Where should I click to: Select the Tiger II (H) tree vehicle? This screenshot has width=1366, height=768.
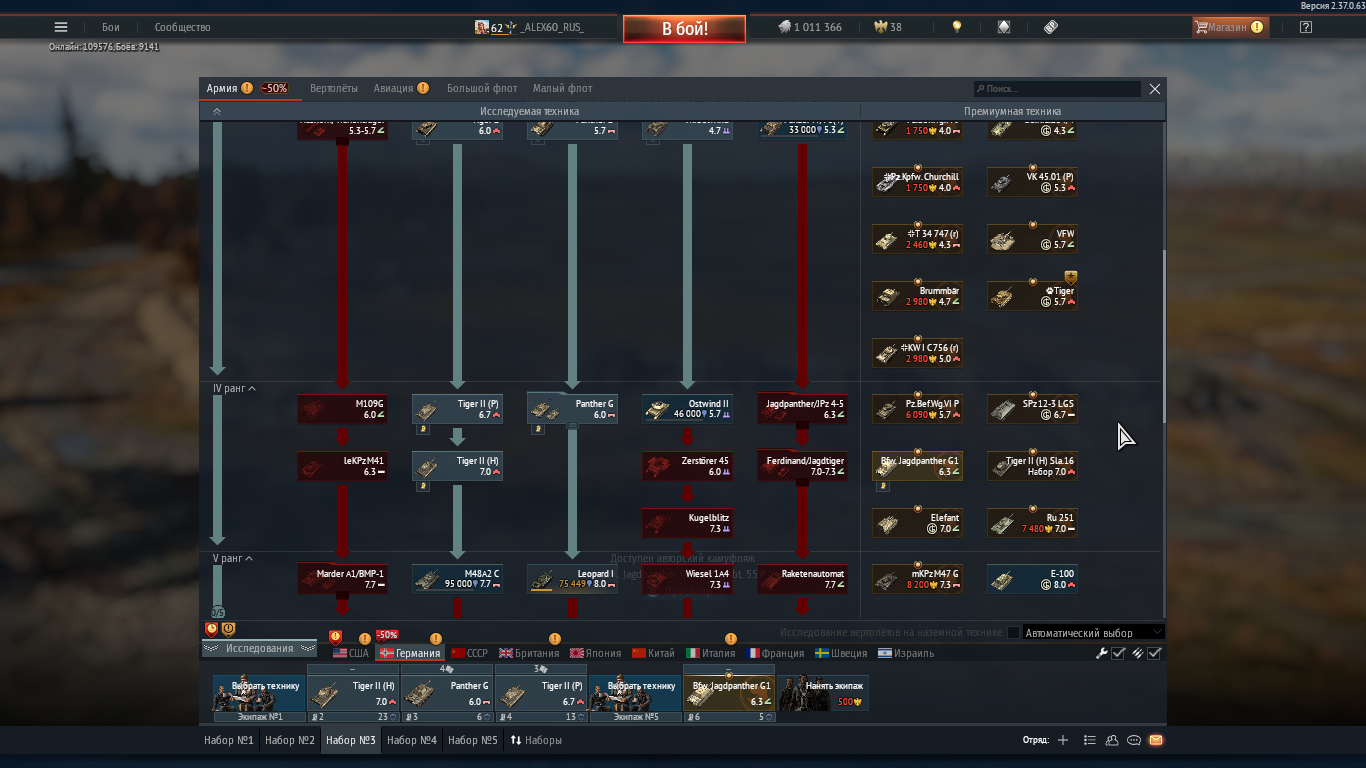click(x=457, y=466)
